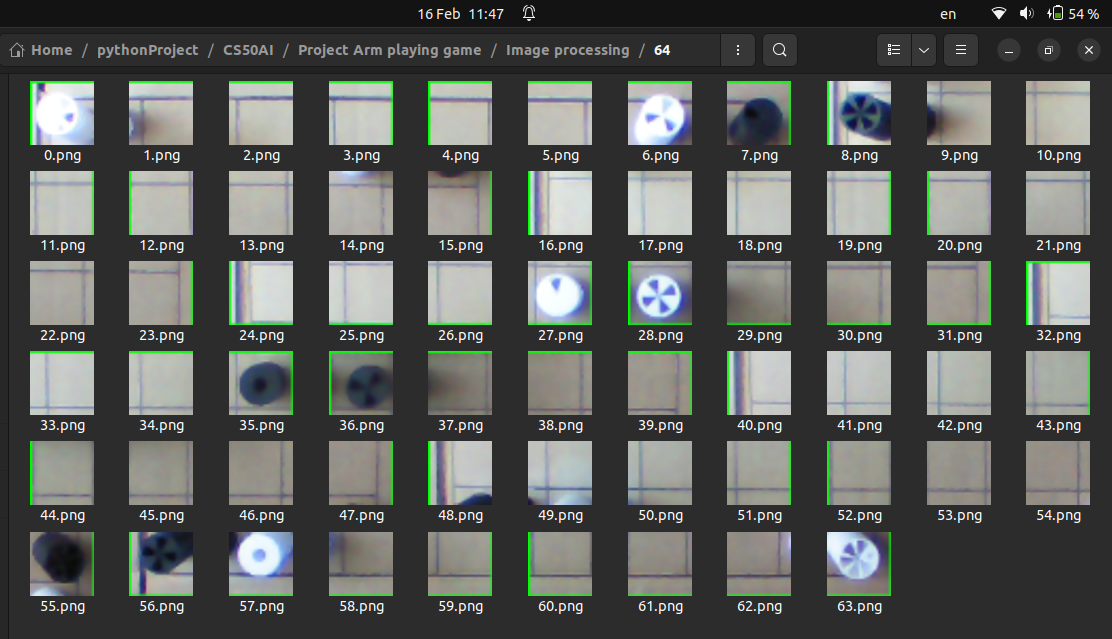The width and height of the screenshot is (1112, 639).
Task: Select the 35.png dark ring thumbnail
Action: pos(261,383)
